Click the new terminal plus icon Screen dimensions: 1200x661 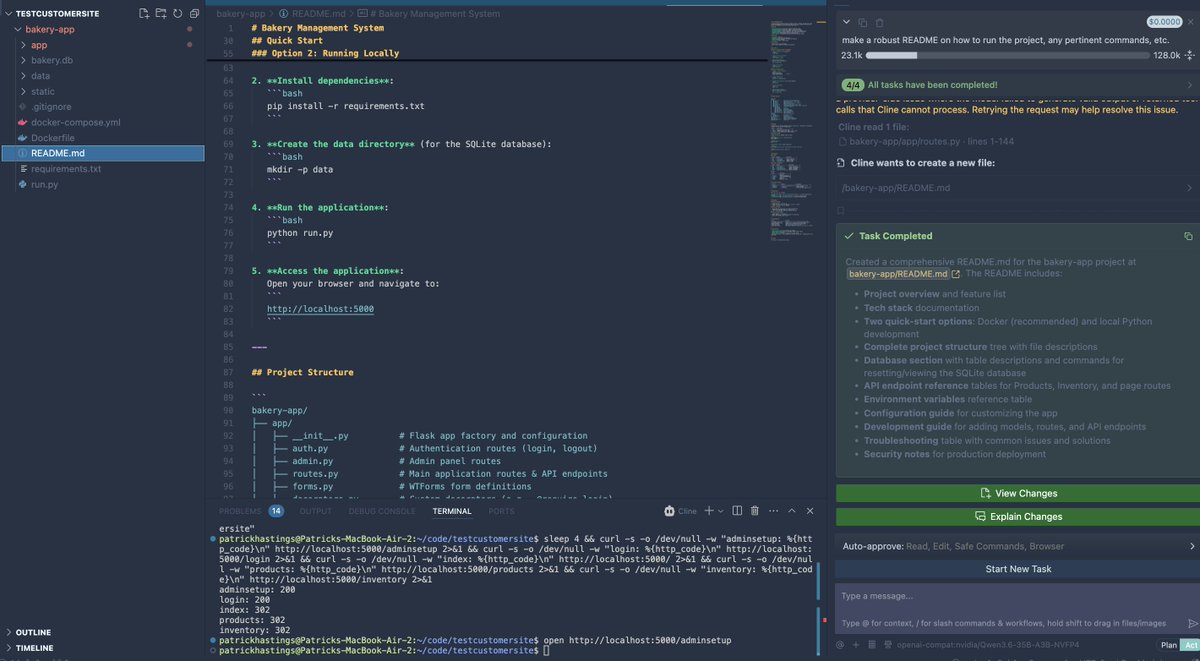[x=709, y=511]
